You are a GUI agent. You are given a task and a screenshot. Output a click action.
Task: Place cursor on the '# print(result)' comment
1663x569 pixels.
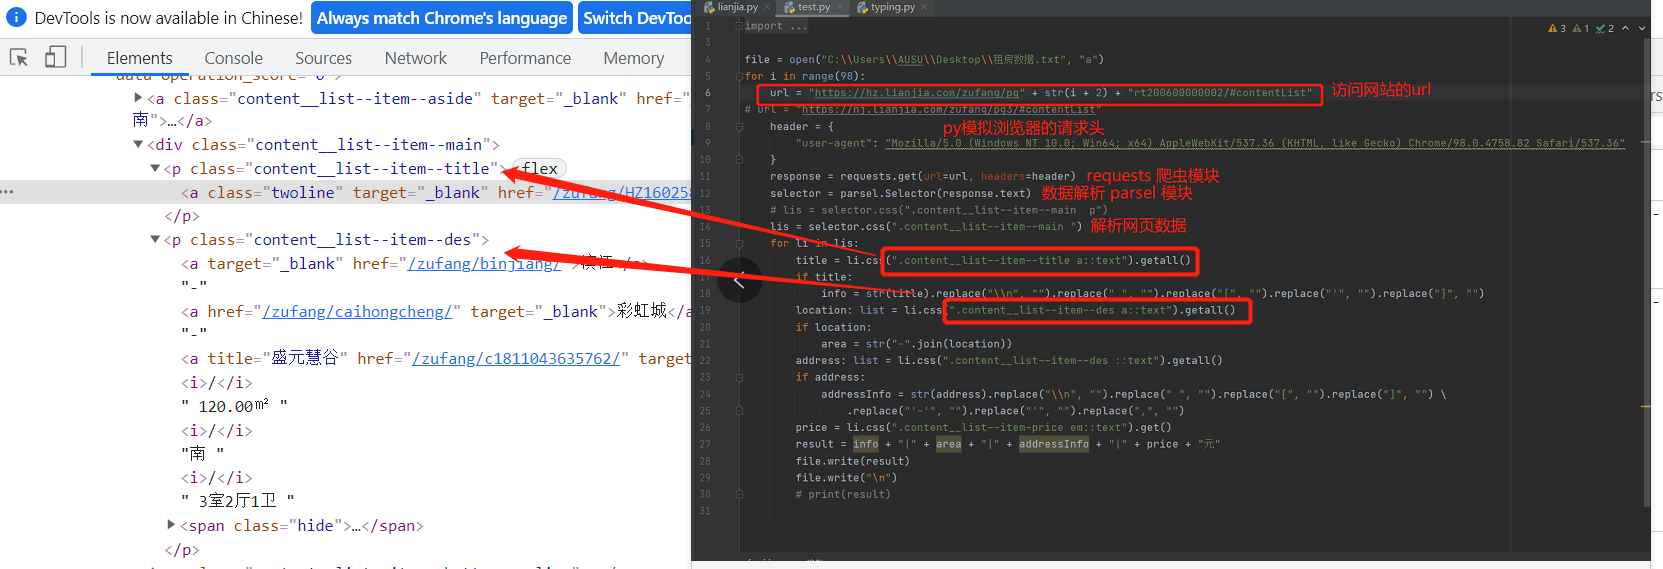click(843, 494)
